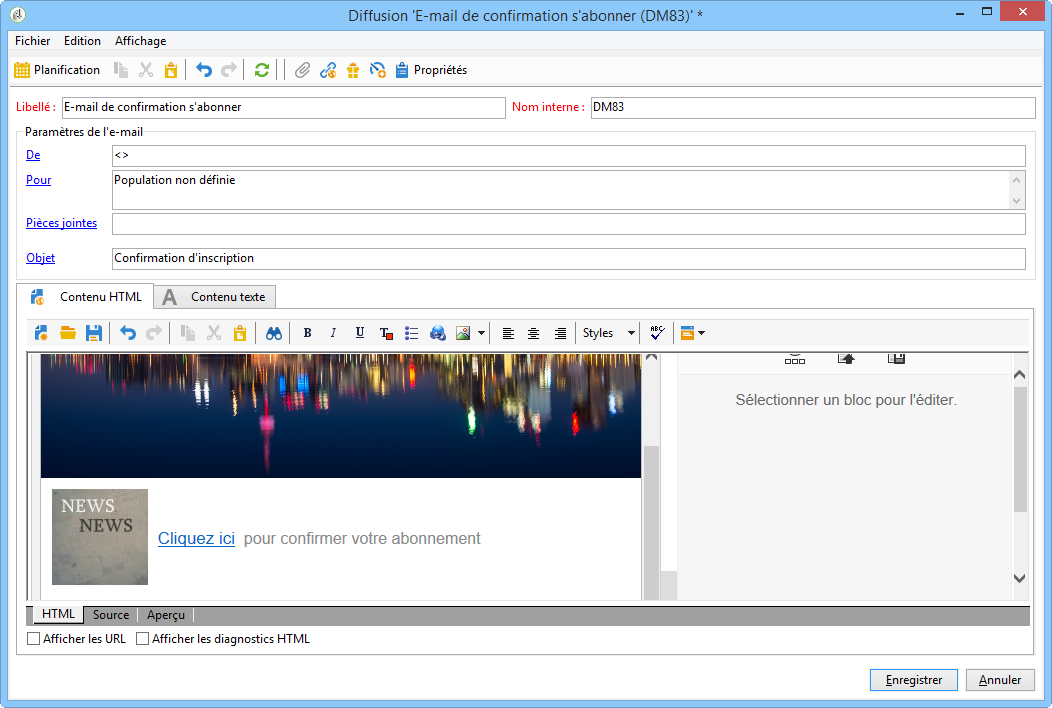Image resolution: width=1052 pixels, height=708 pixels.
Task: Click the save floppy icon in editor toolbar
Action: point(94,333)
